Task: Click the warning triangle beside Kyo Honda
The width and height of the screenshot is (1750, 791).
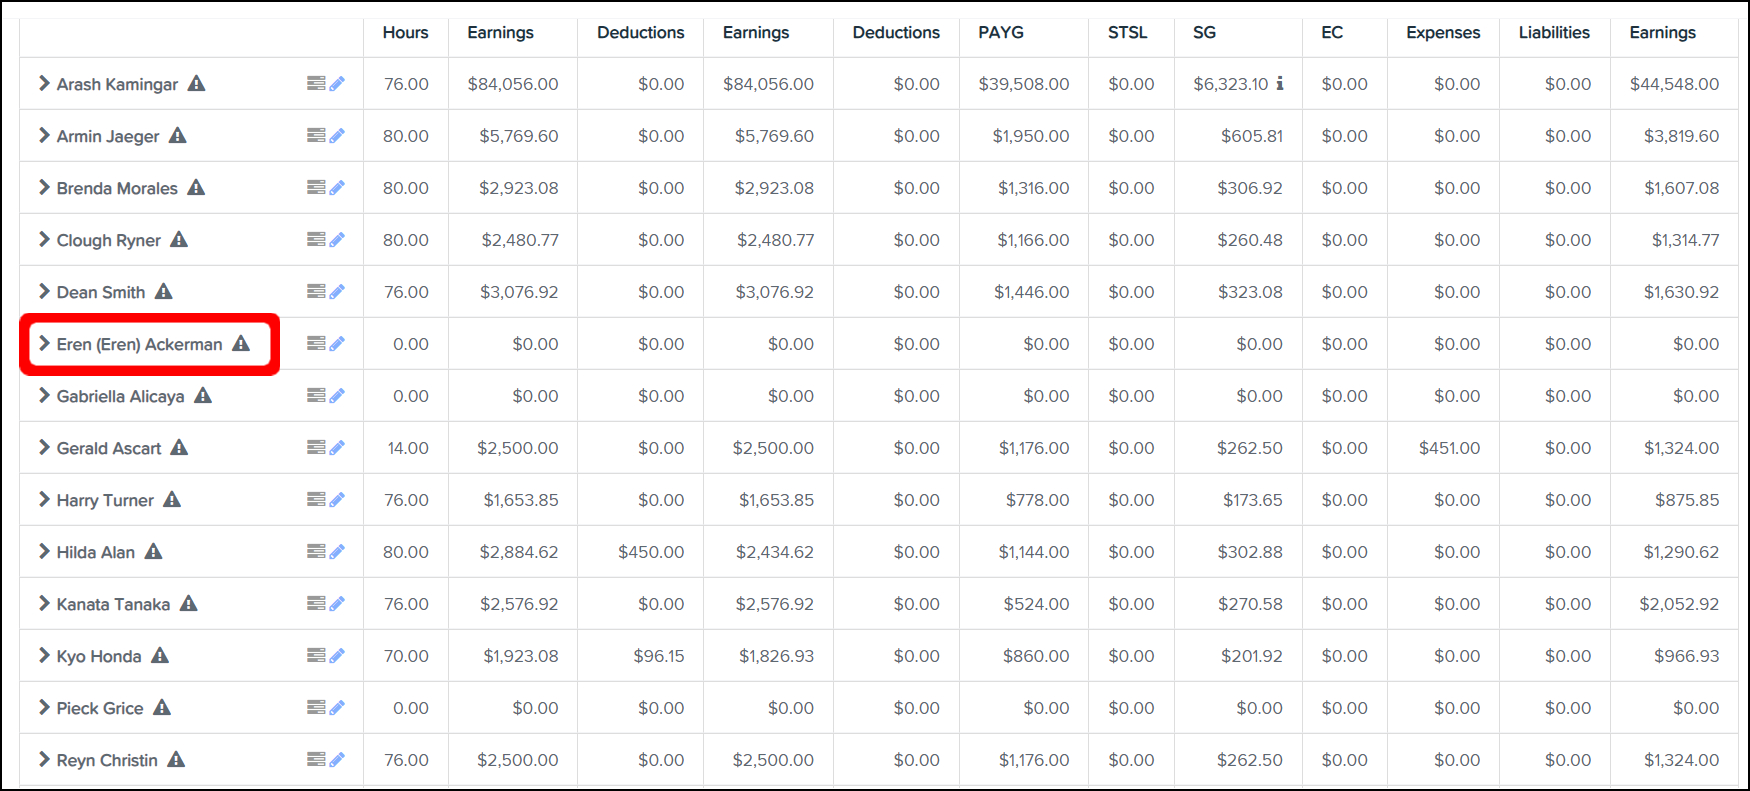Action: coord(160,655)
